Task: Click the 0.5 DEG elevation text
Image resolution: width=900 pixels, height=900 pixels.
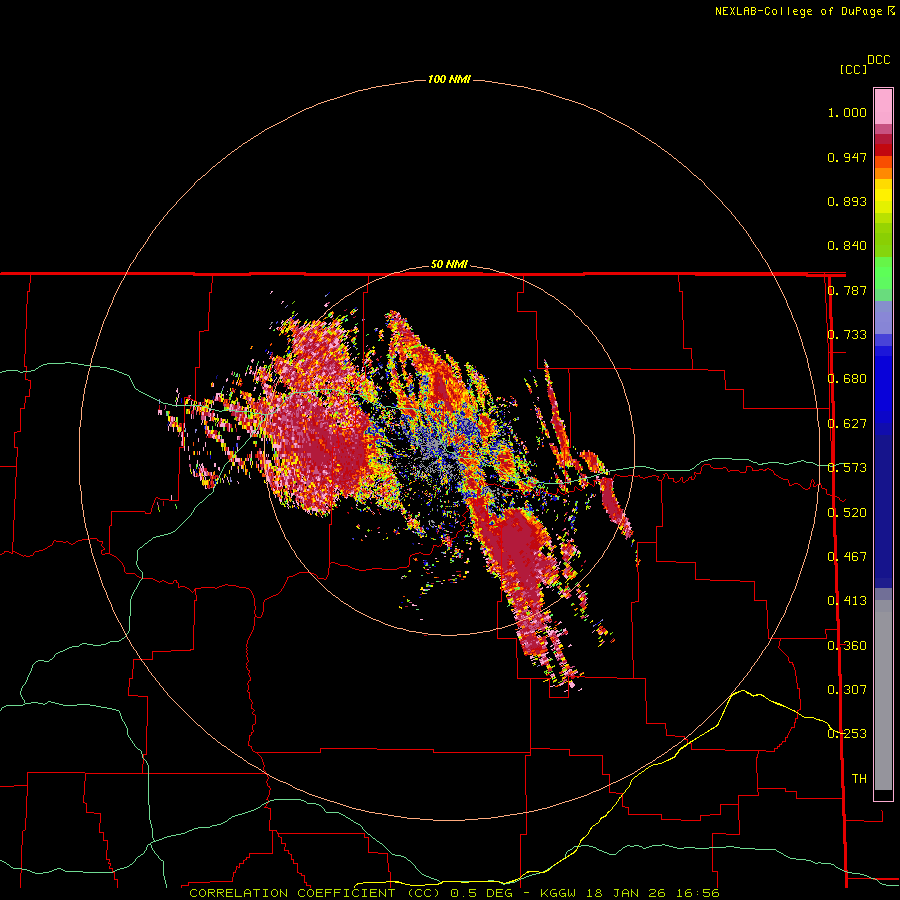Action: click(x=481, y=893)
